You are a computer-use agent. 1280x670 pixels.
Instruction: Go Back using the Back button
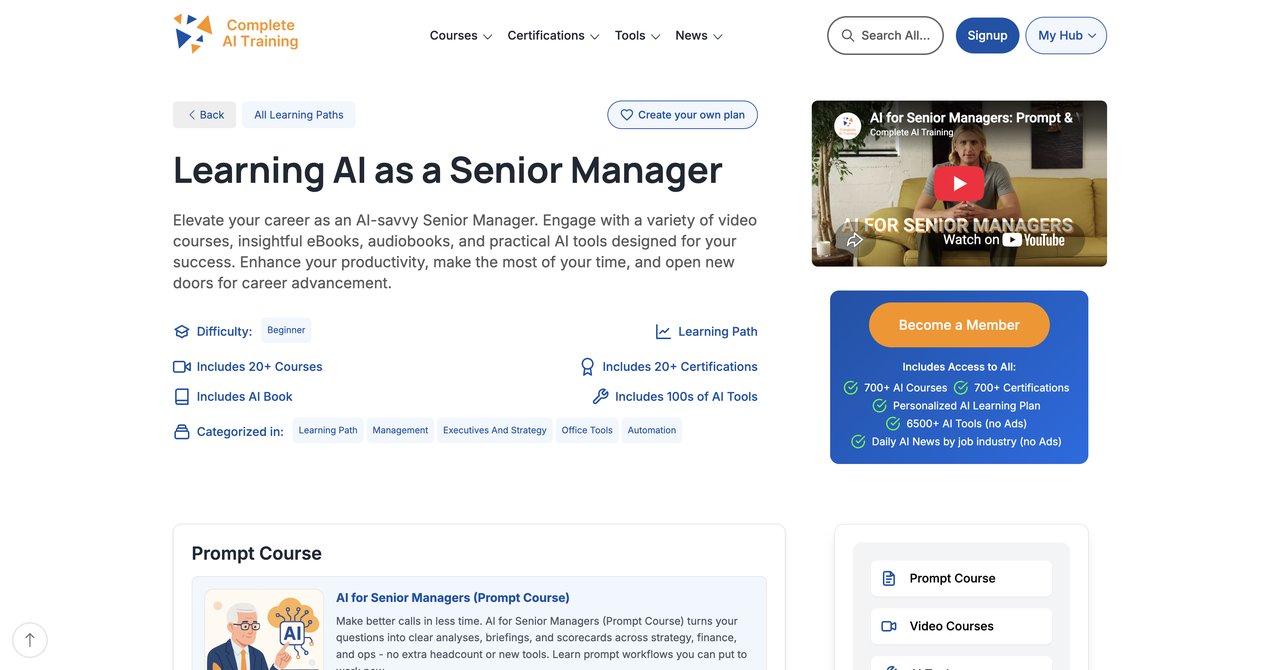point(204,115)
